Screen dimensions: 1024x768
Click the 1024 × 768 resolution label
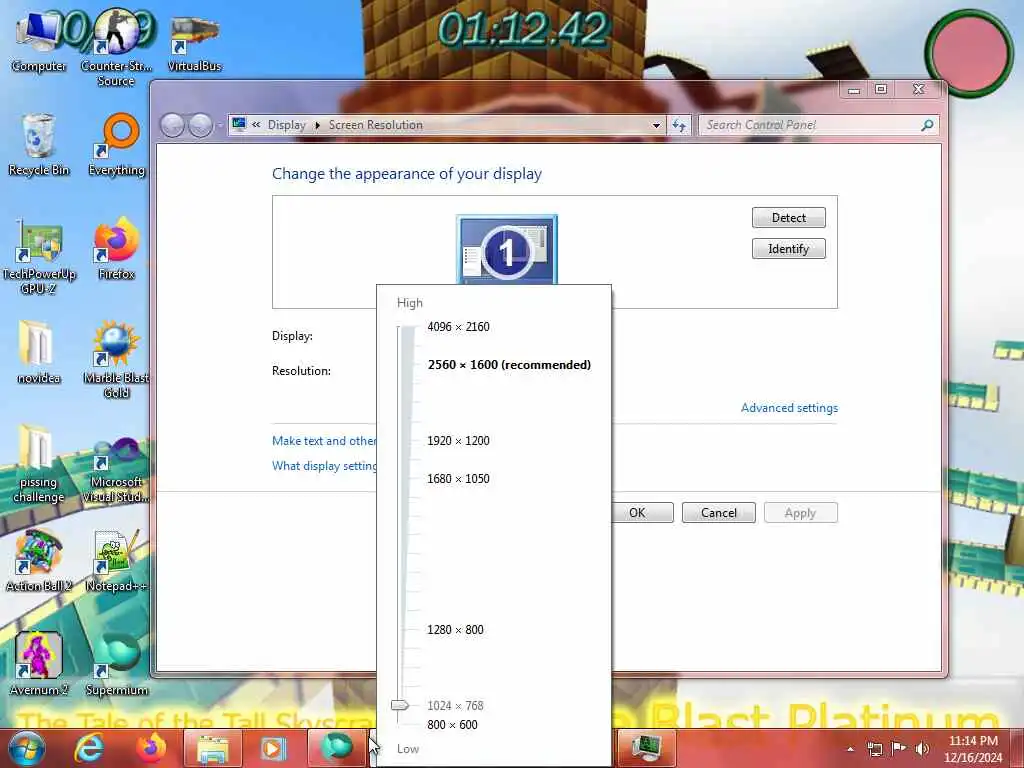(455, 705)
